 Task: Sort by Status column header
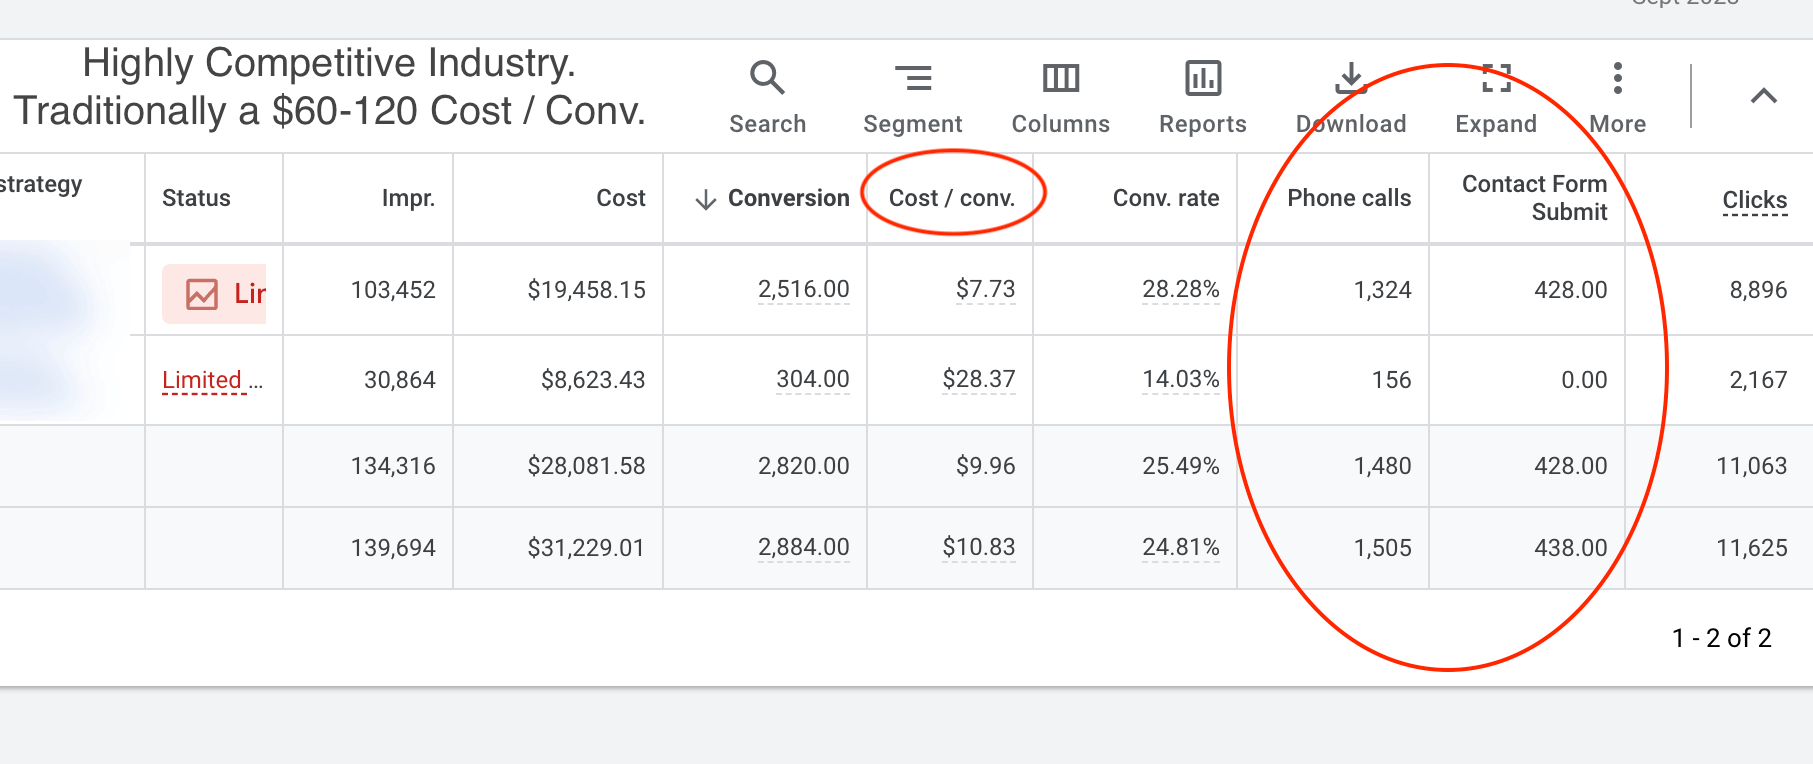pos(196,198)
